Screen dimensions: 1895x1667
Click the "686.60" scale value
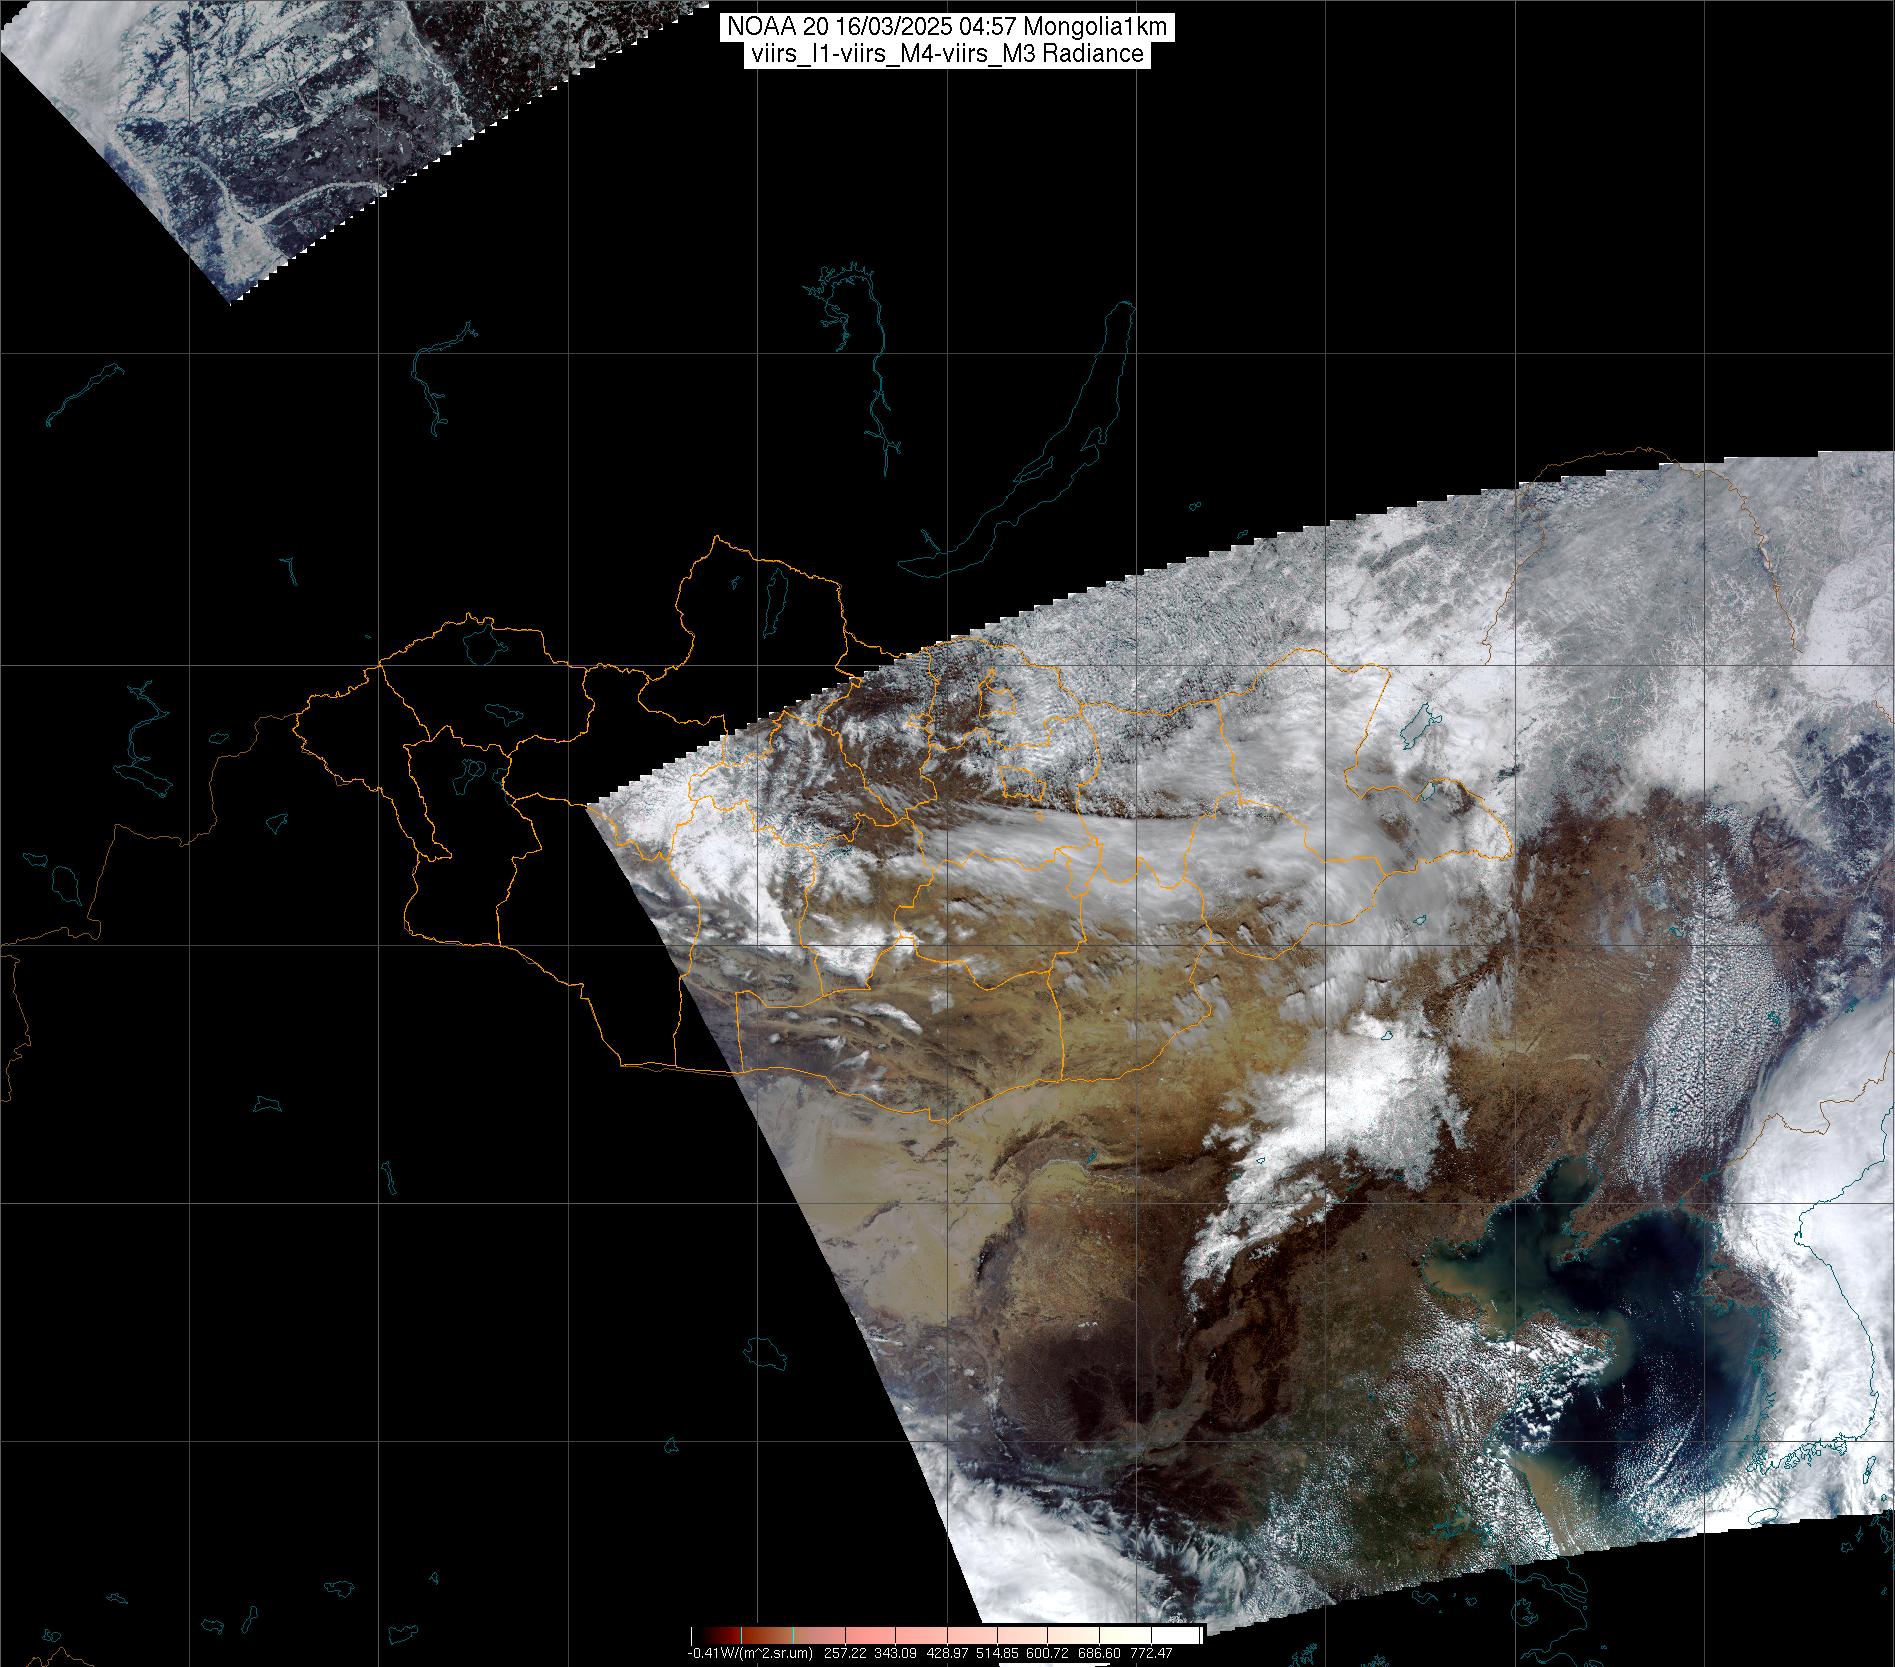tap(1099, 1653)
